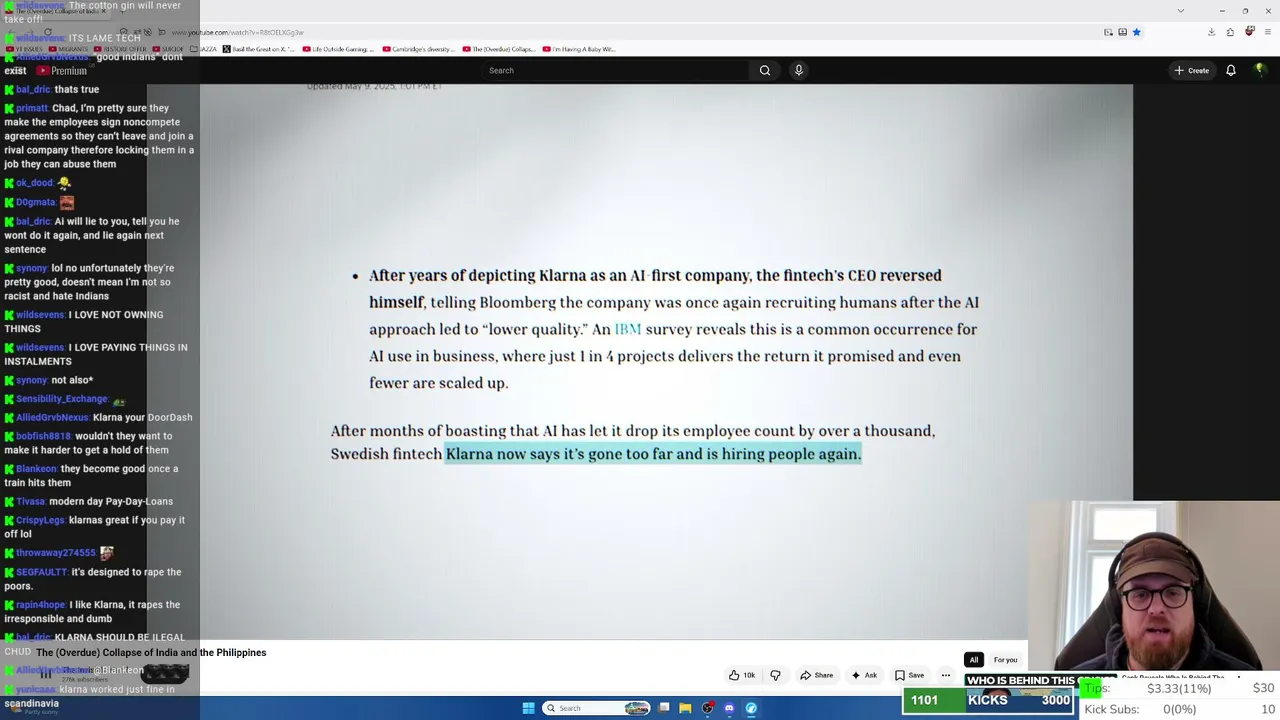Click the picture-in-picture icon in address bar
The width and height of the screenshot is (1280, 720).
coord(1108,32)
